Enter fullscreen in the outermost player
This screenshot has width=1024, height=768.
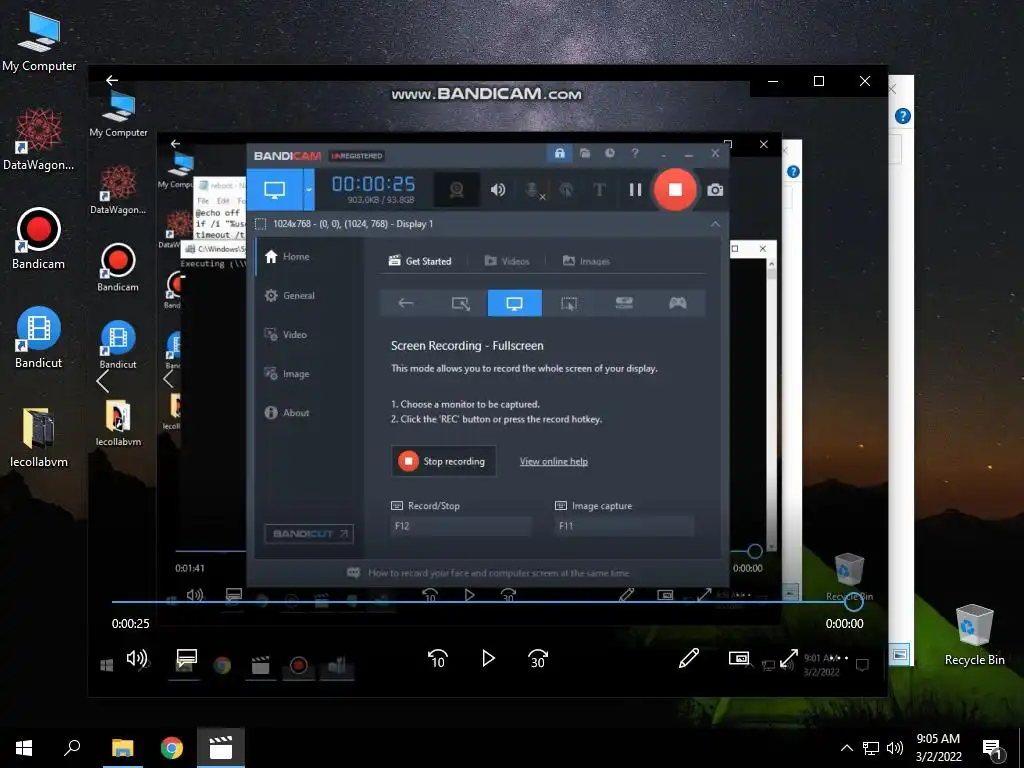point(789,658)
